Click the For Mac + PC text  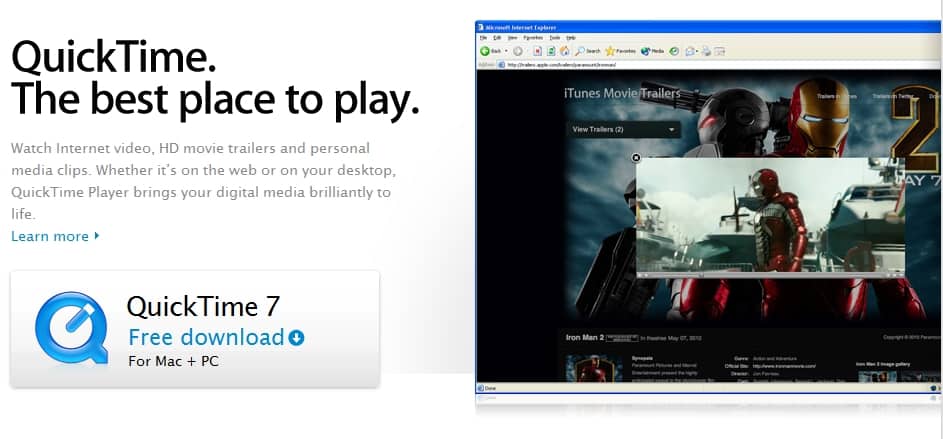(x=173, y=361)
